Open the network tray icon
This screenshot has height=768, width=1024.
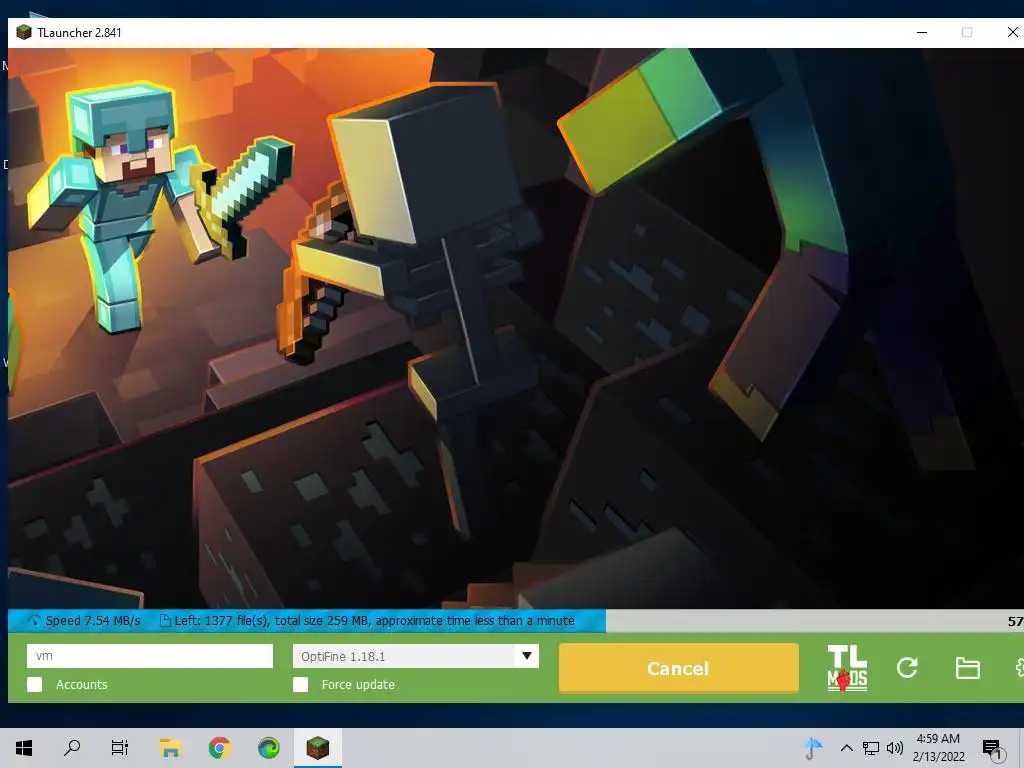(871, 748)
